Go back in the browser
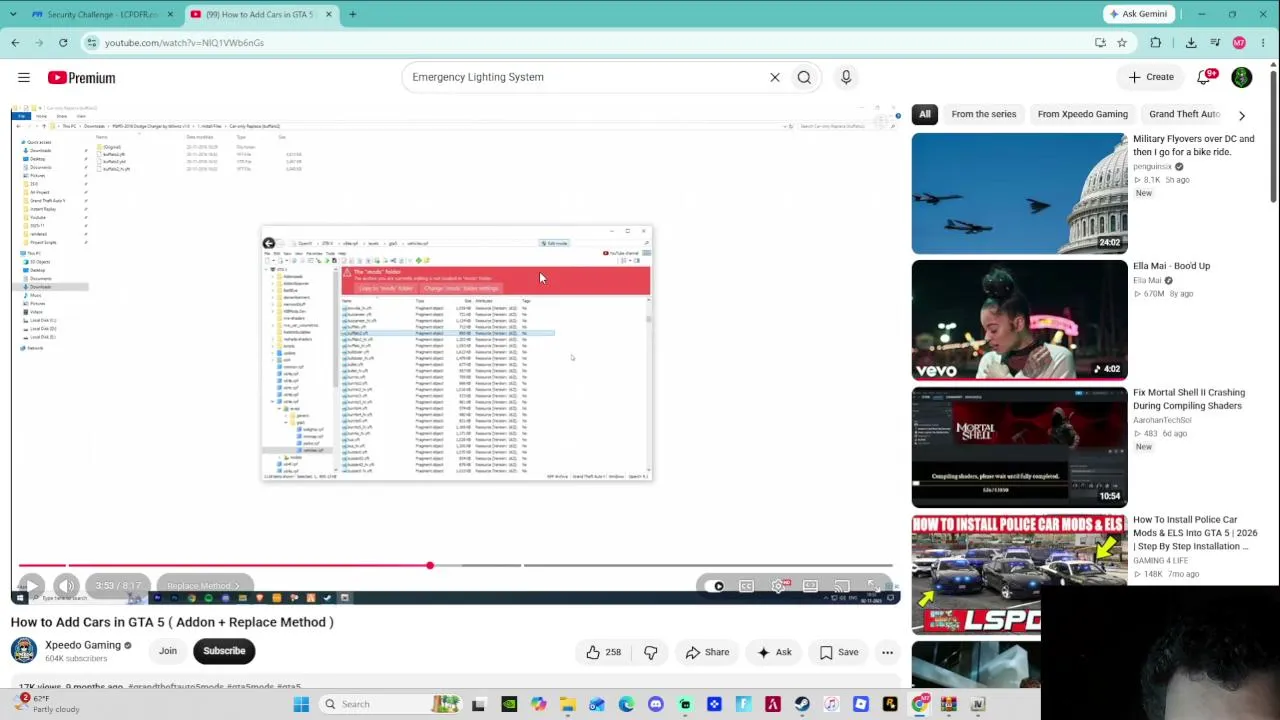Screen dimensions: 1280x720 pyautogui.click(x=15, y=43)
